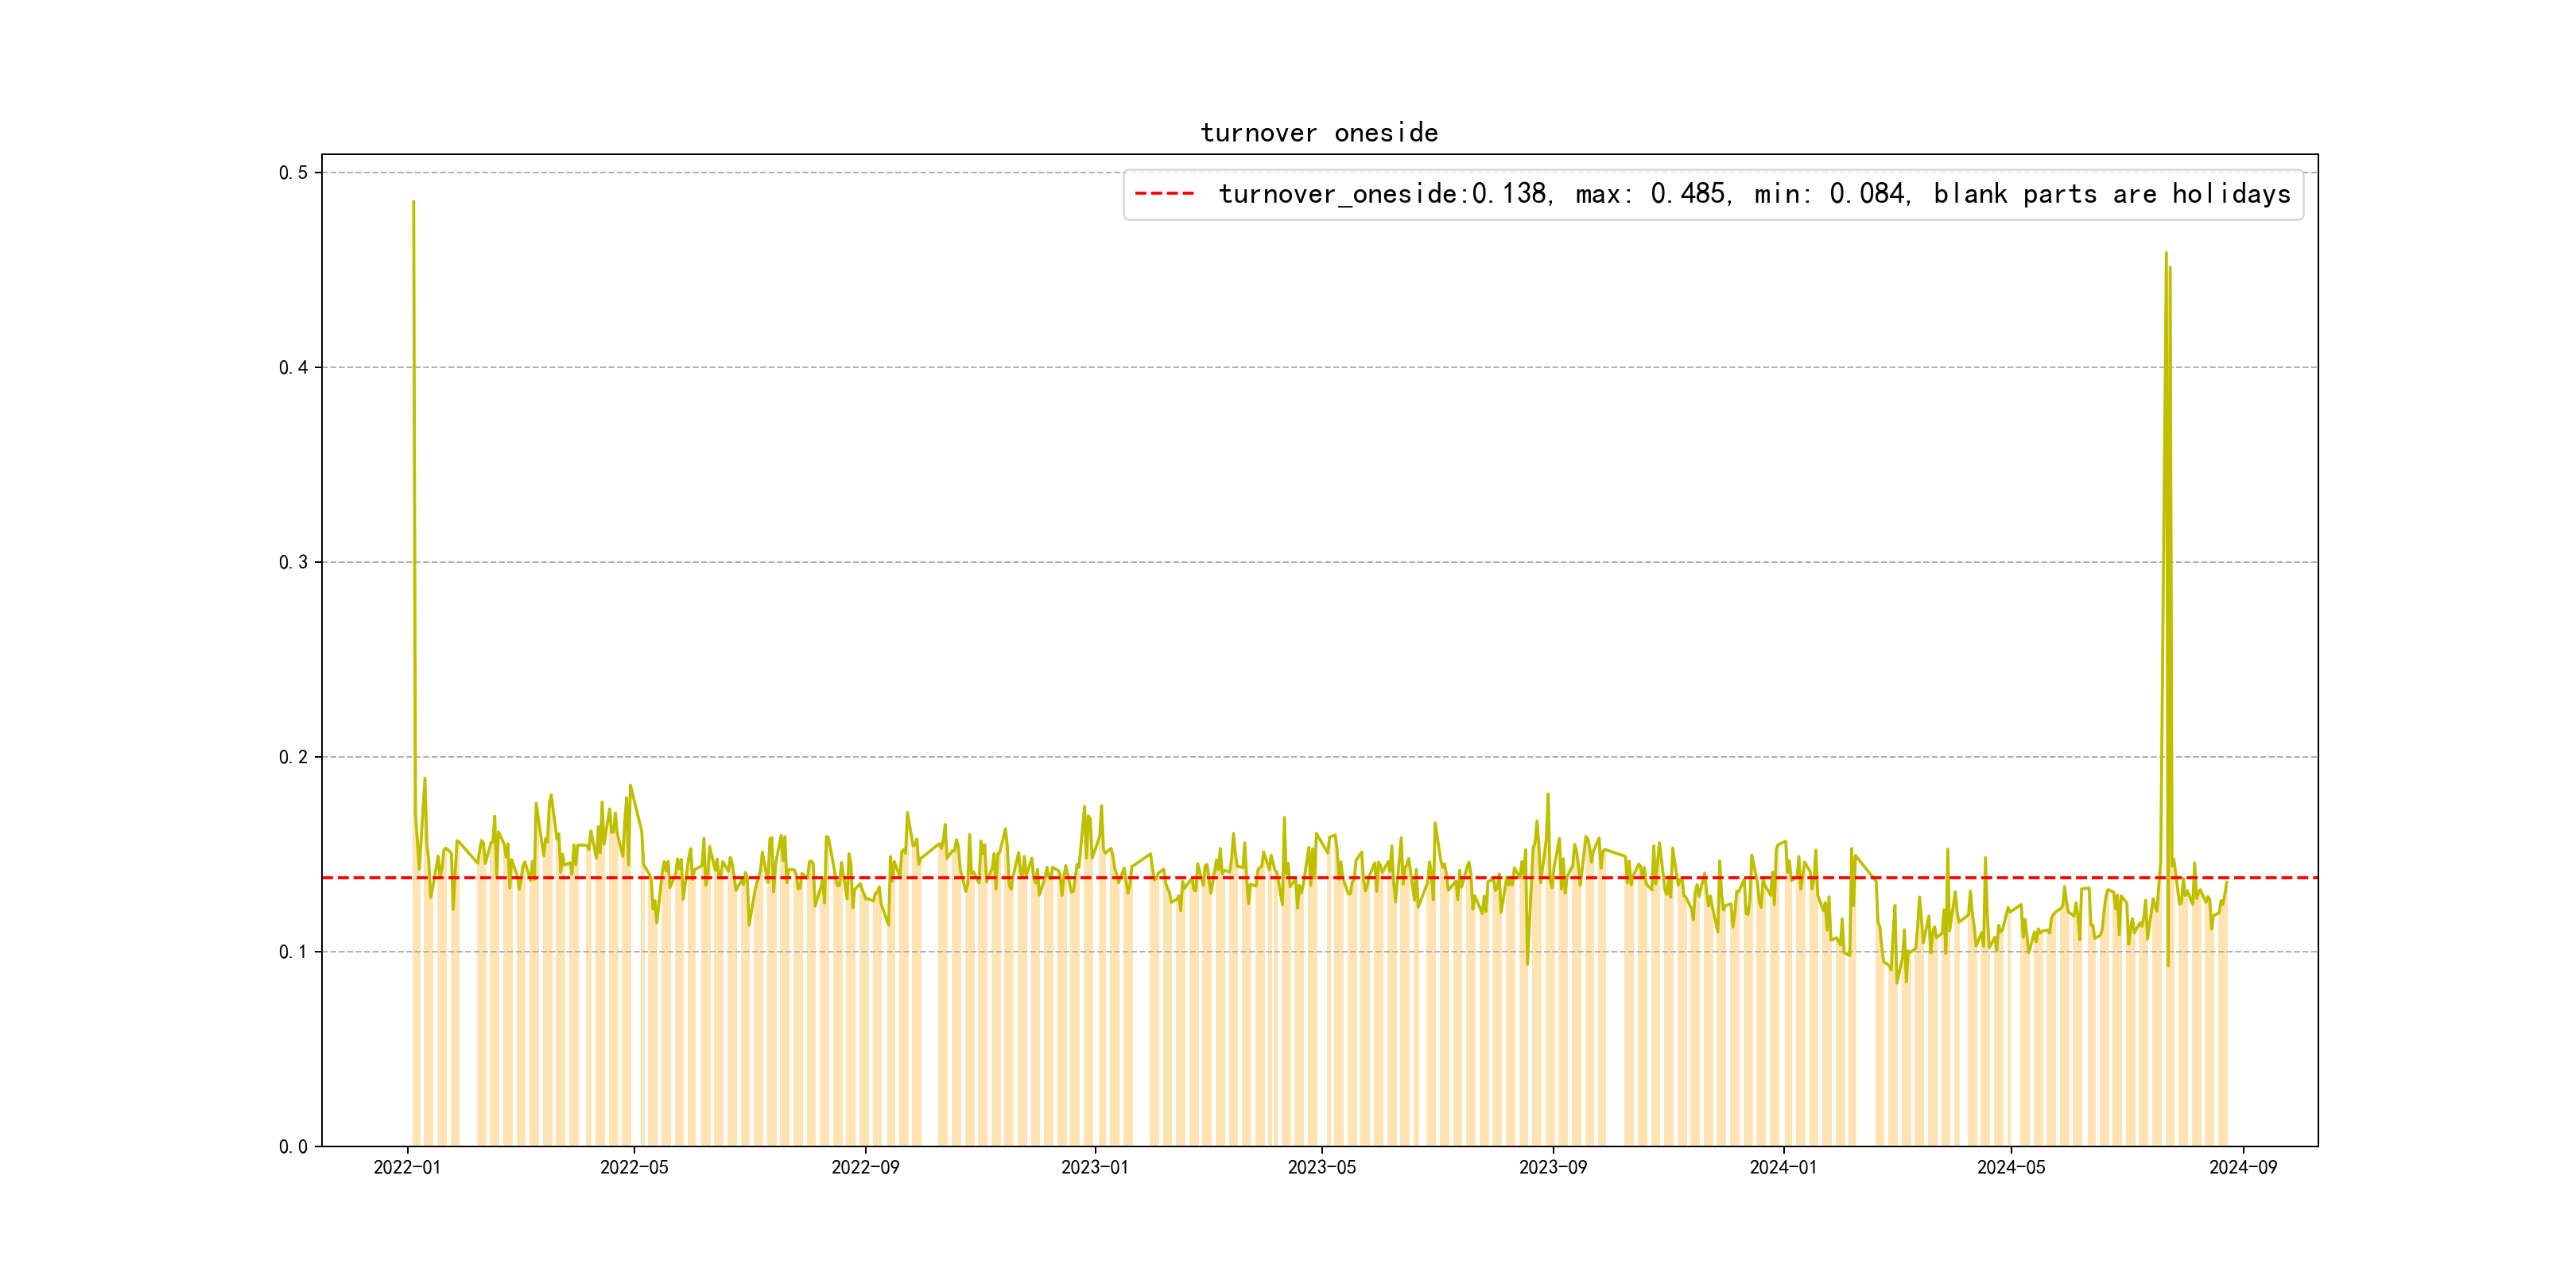The height and width of the screenshot is (1288, 2576).
Task: Click the 0.1 y-axis tick label
Action: click(x=293, y=952)
